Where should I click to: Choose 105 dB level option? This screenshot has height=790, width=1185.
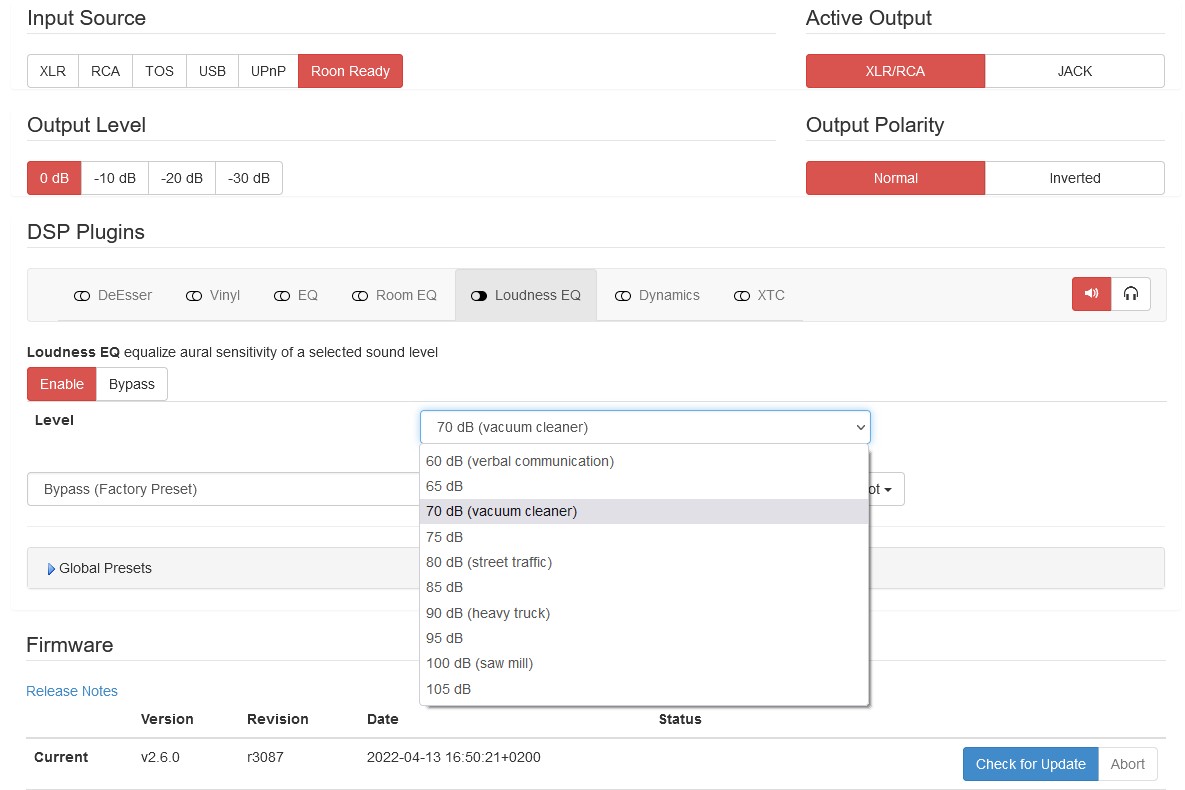tap(644, 689)
